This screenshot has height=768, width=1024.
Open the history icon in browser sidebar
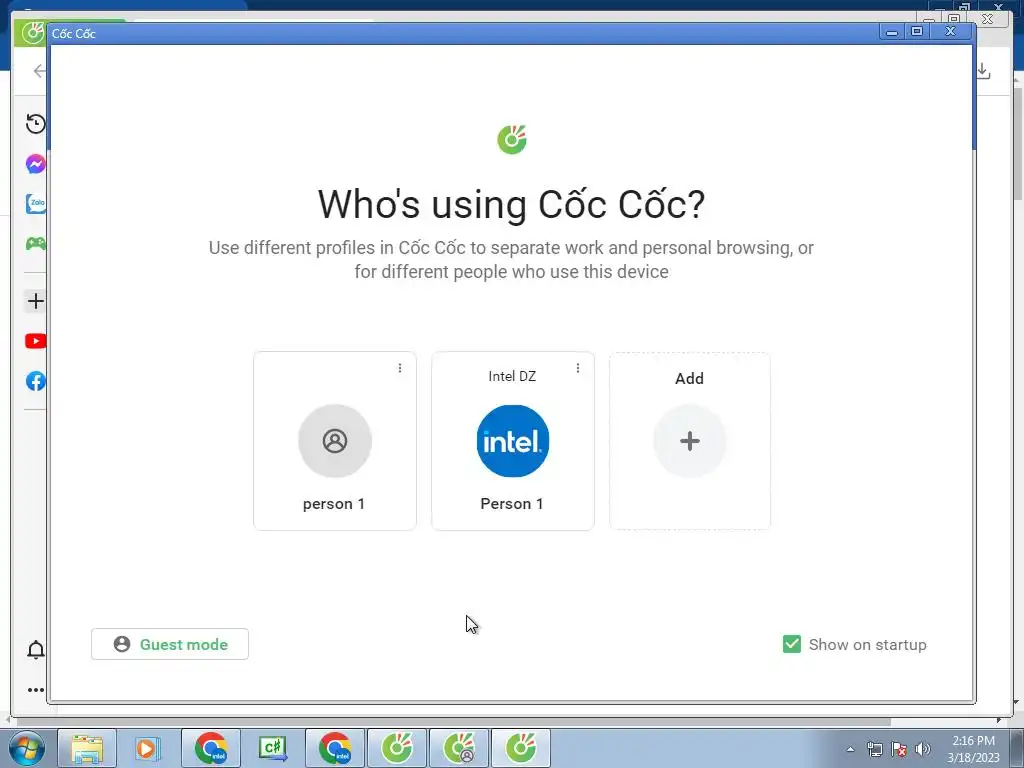click(35, 124)
